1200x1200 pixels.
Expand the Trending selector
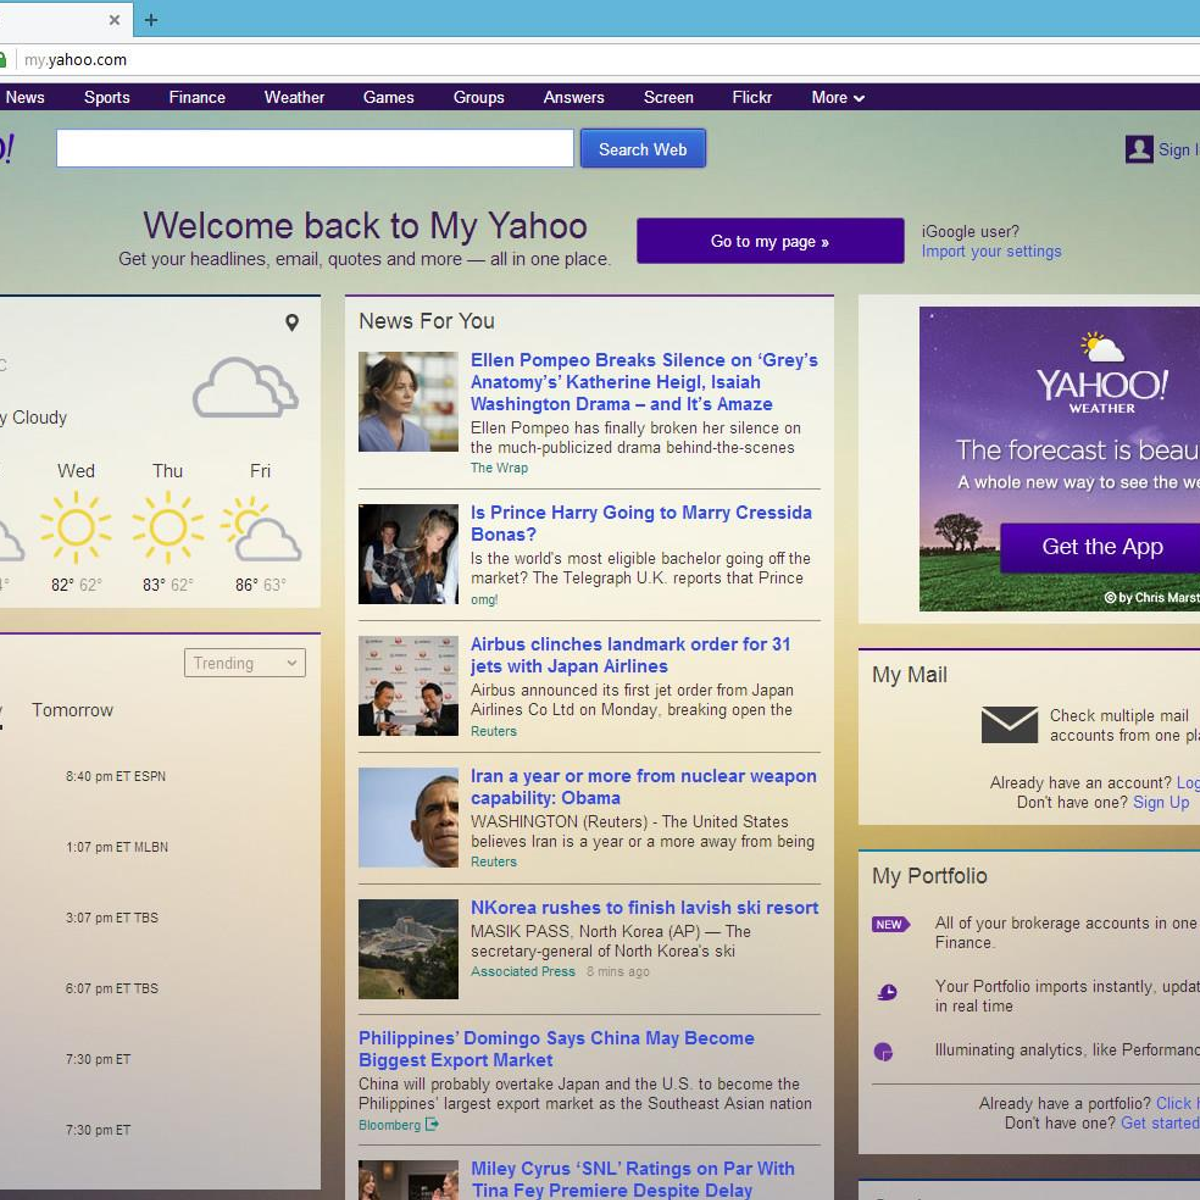(x=244, y=663)
